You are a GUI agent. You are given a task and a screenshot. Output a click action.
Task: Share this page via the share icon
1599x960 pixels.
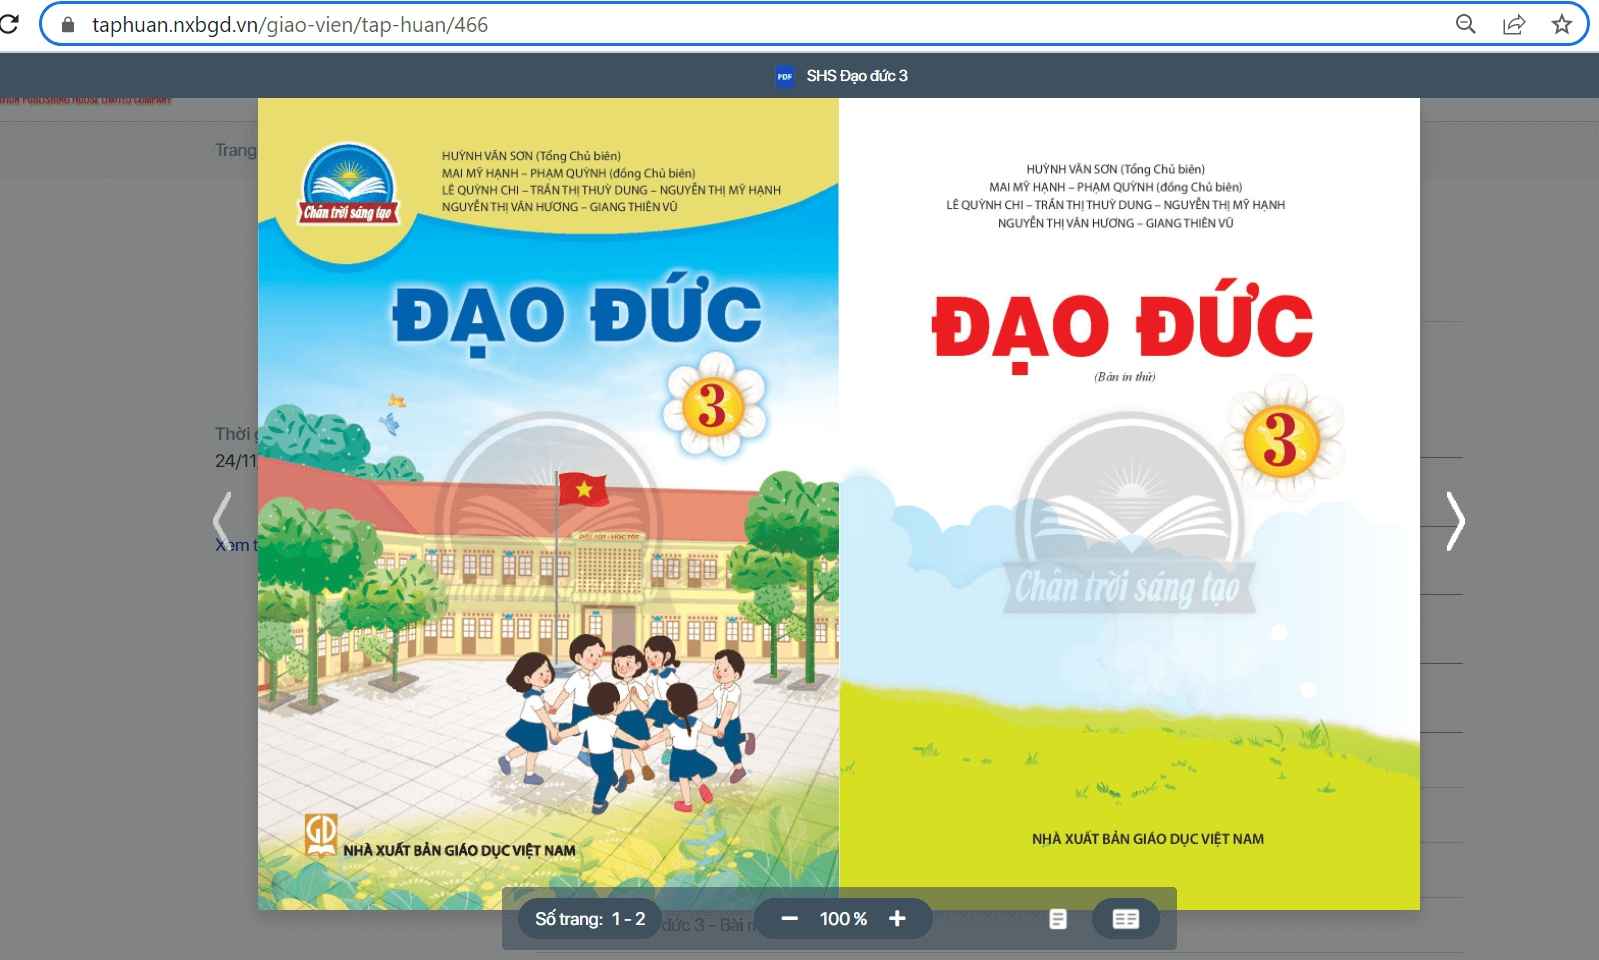1514,25
